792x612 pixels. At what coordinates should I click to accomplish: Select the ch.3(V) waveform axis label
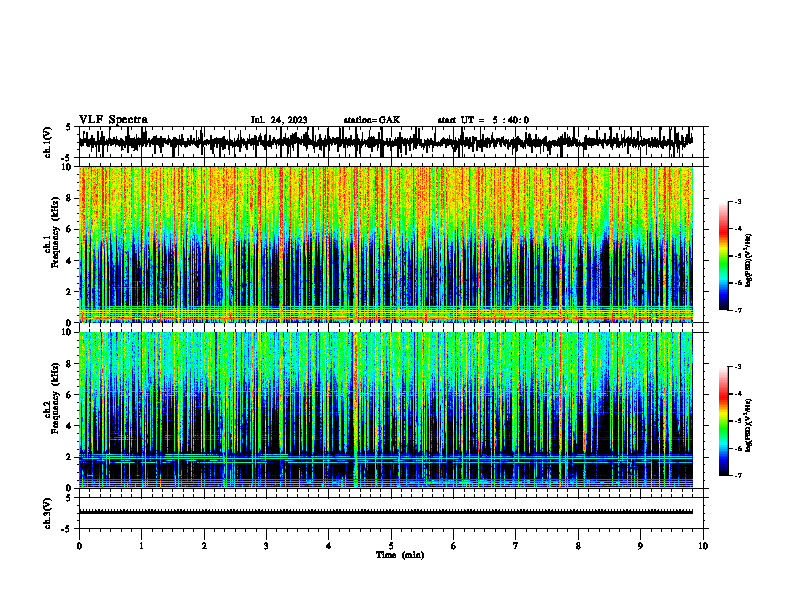tap(48, 513)
